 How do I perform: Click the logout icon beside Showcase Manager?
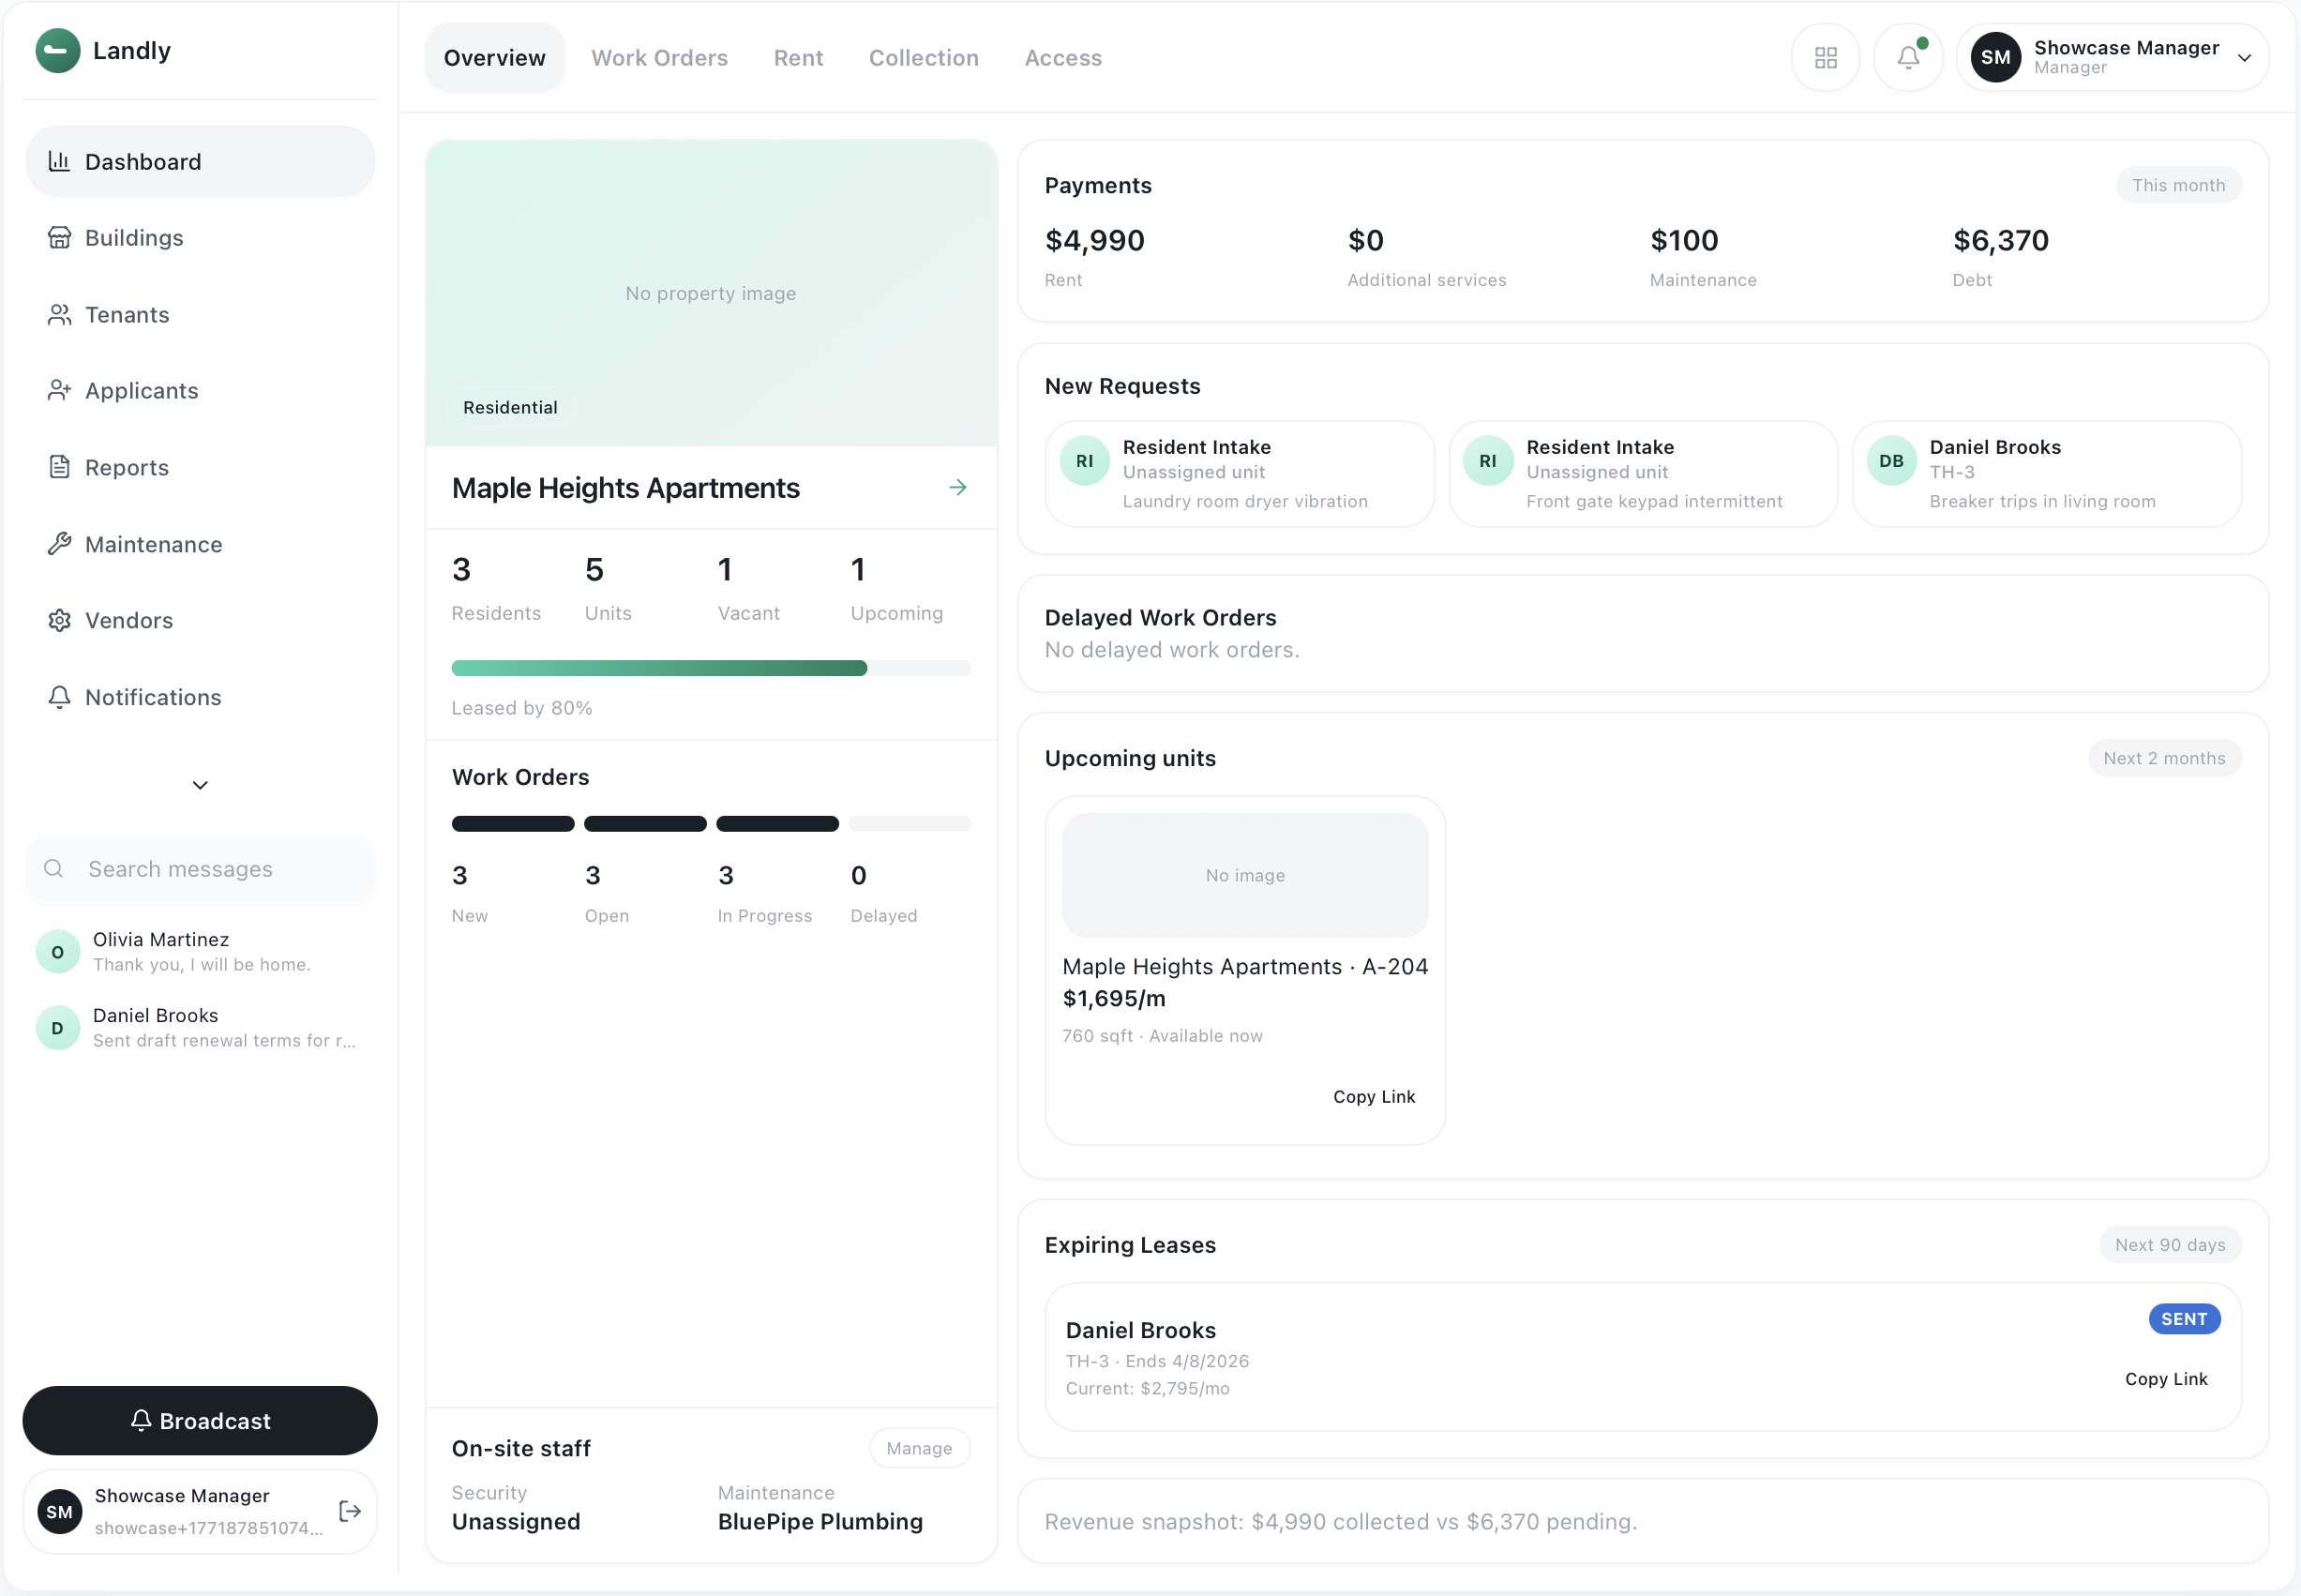[x=350, y=1511]
